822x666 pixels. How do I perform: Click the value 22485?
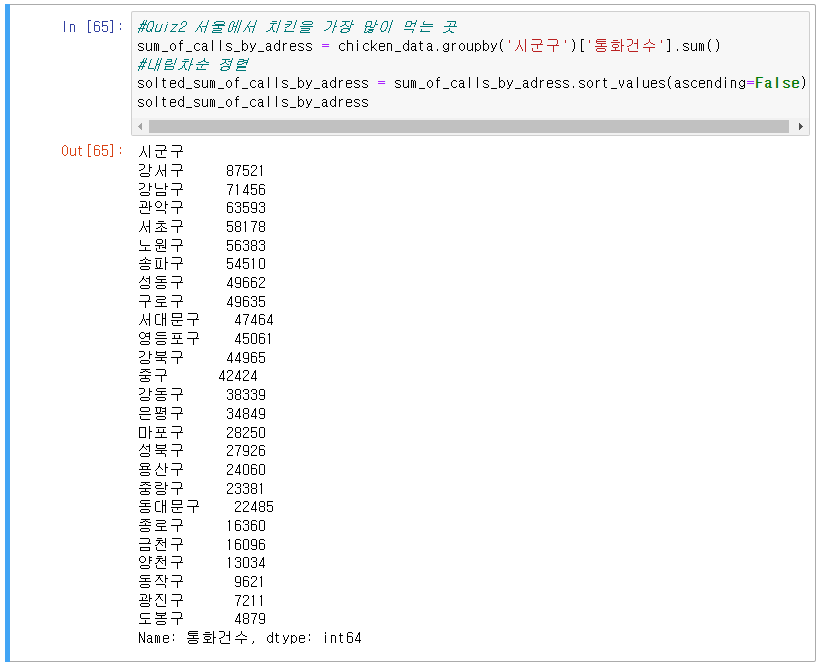[x=254, y=507]
